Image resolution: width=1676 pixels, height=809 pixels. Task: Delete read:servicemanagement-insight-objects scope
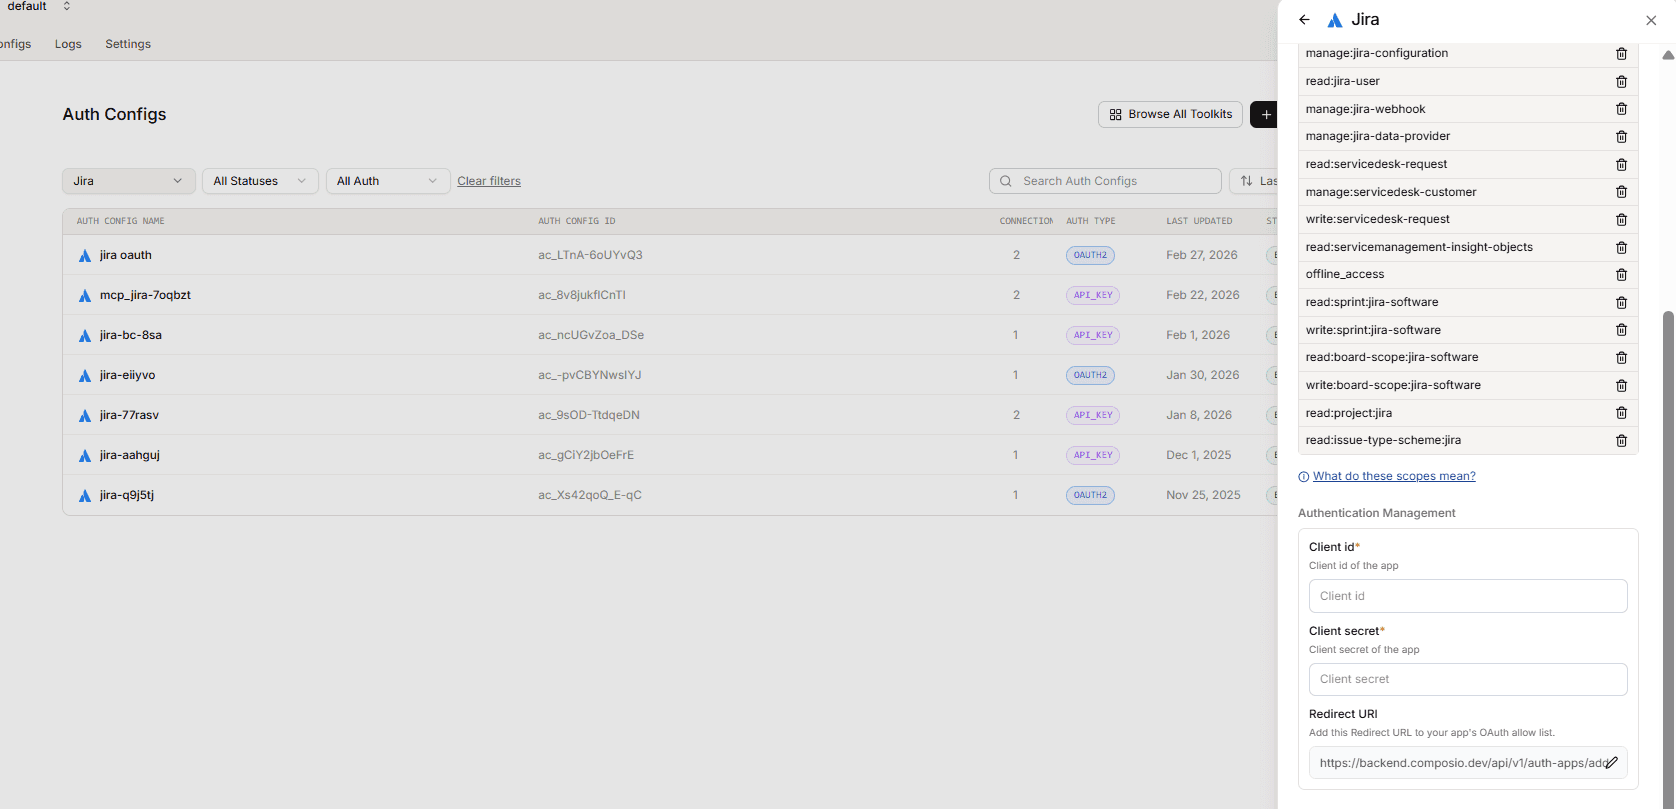[1621, 248]
